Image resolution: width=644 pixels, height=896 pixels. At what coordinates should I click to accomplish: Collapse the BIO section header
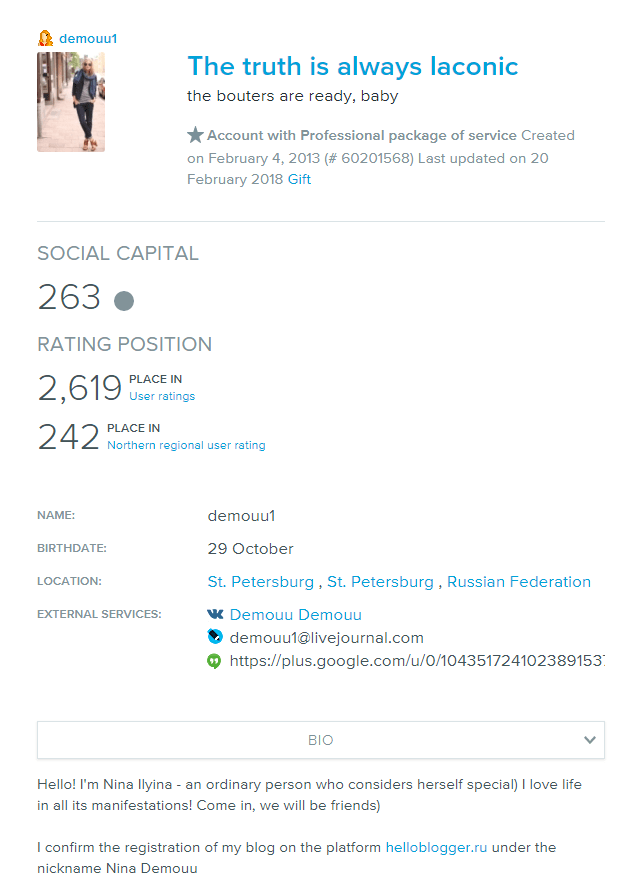pyautogui.click(x=320, y=740)
